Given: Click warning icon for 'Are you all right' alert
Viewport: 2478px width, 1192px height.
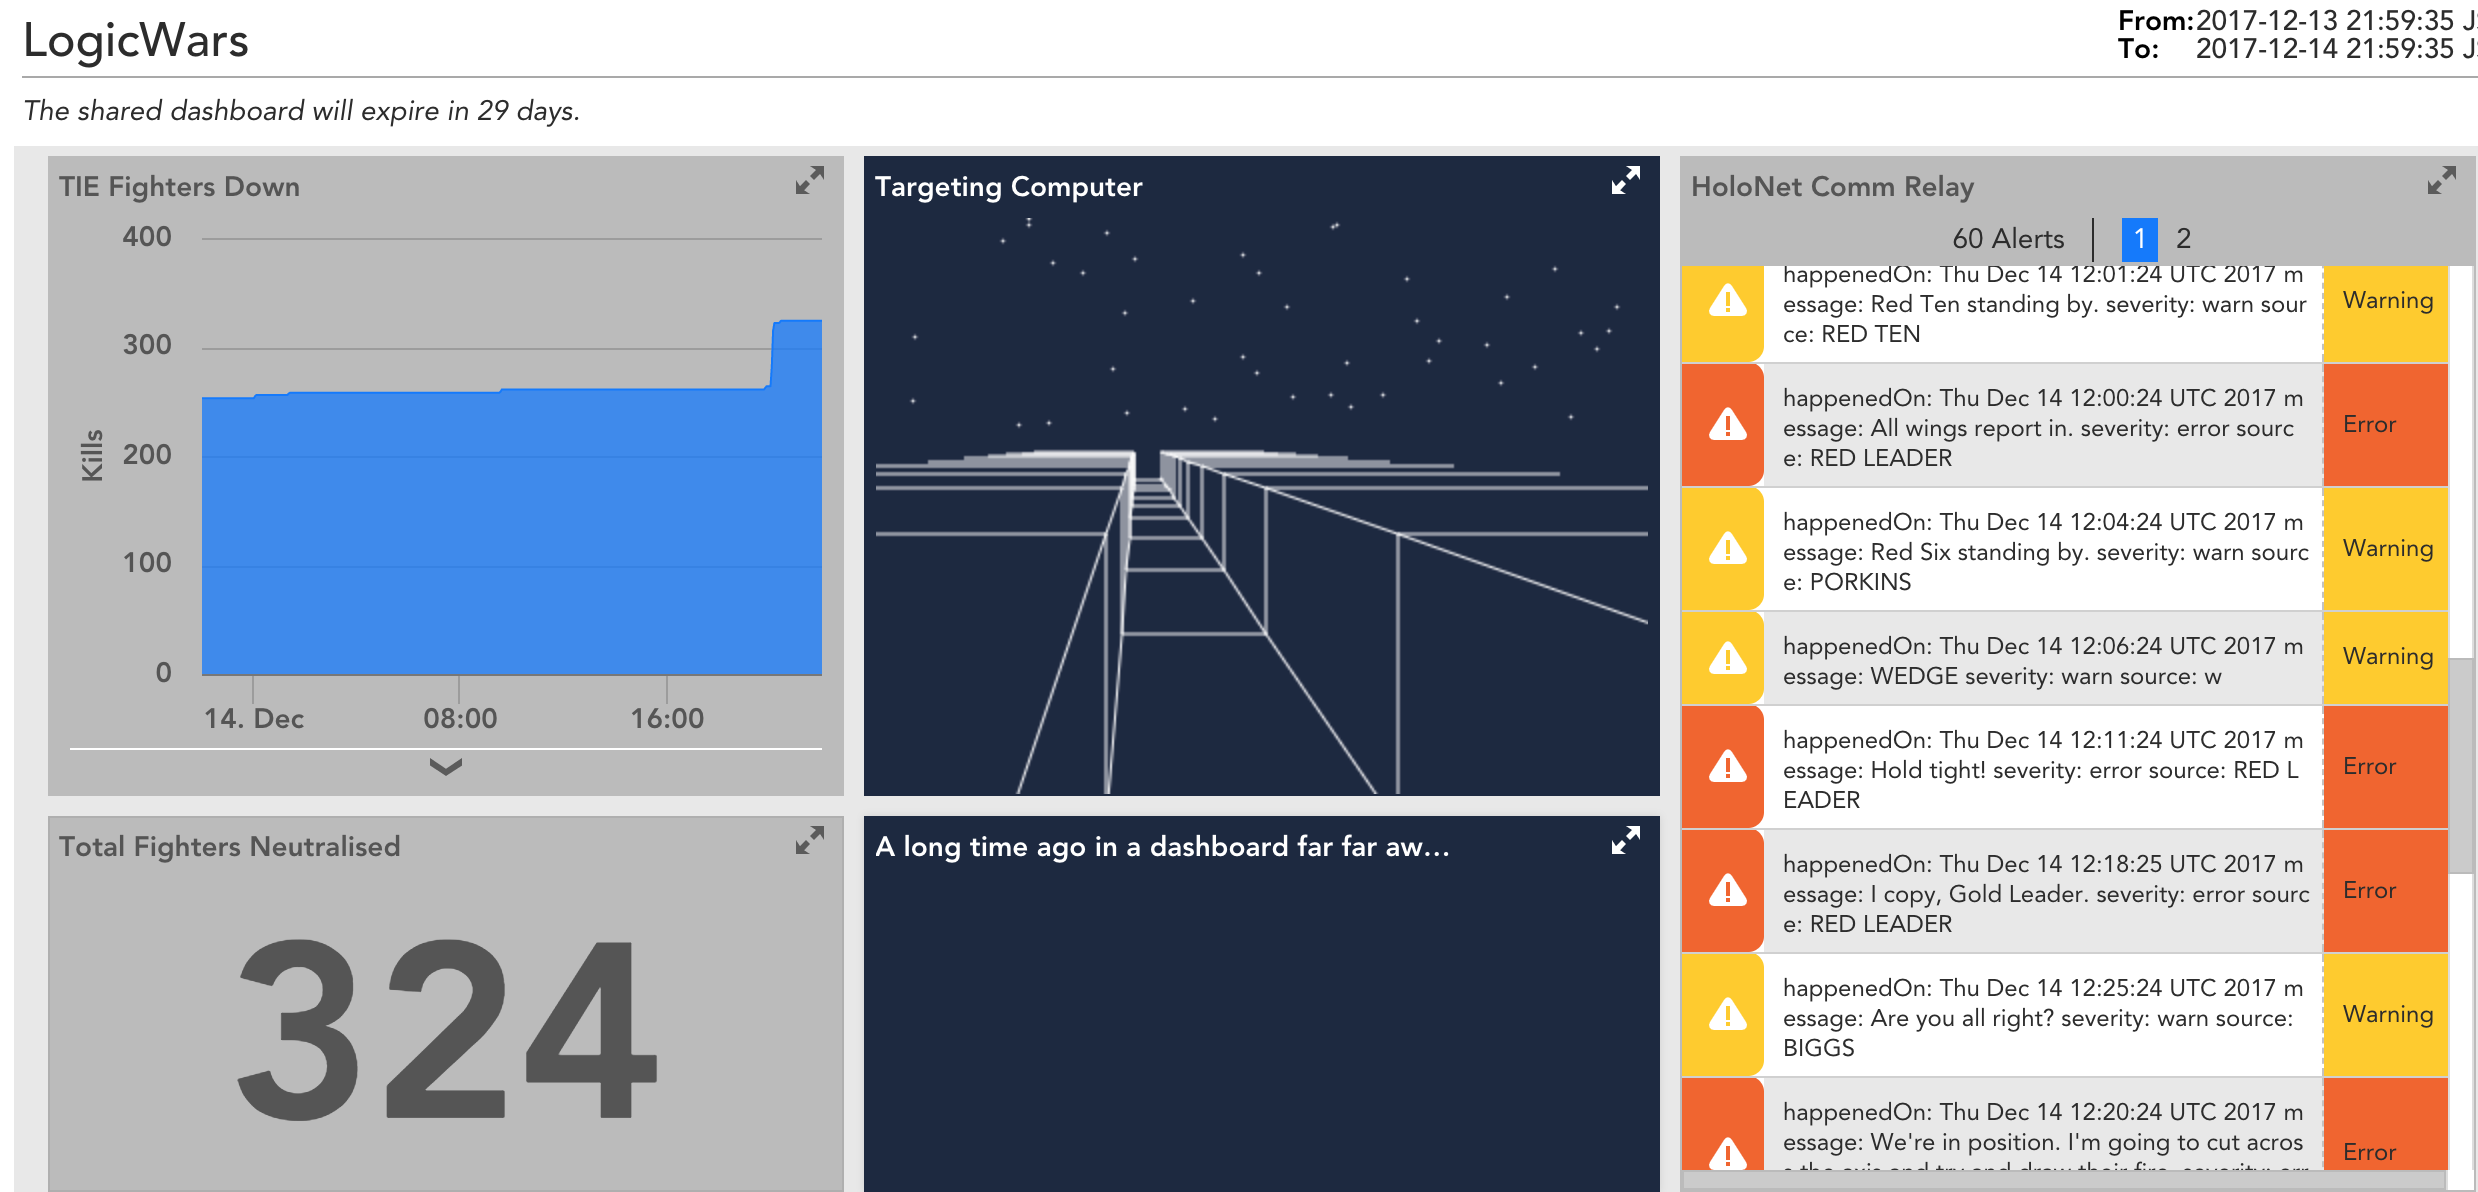Looking at the screenshot, I should (x=1727, y=1014).
